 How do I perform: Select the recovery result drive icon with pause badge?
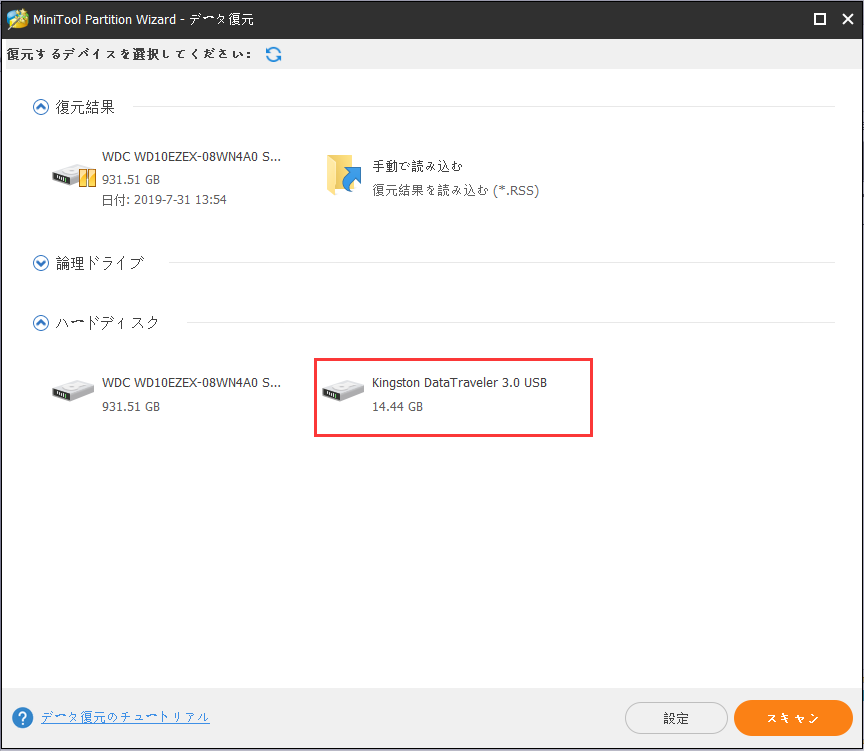pos(74,176)
